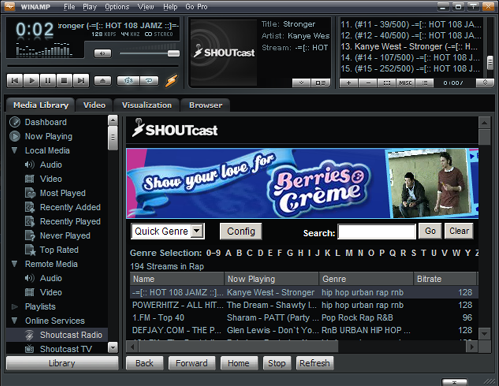499x386 pixels.
Task: Open Shoutcast TV in Online Services
Action: coord(66,349)
